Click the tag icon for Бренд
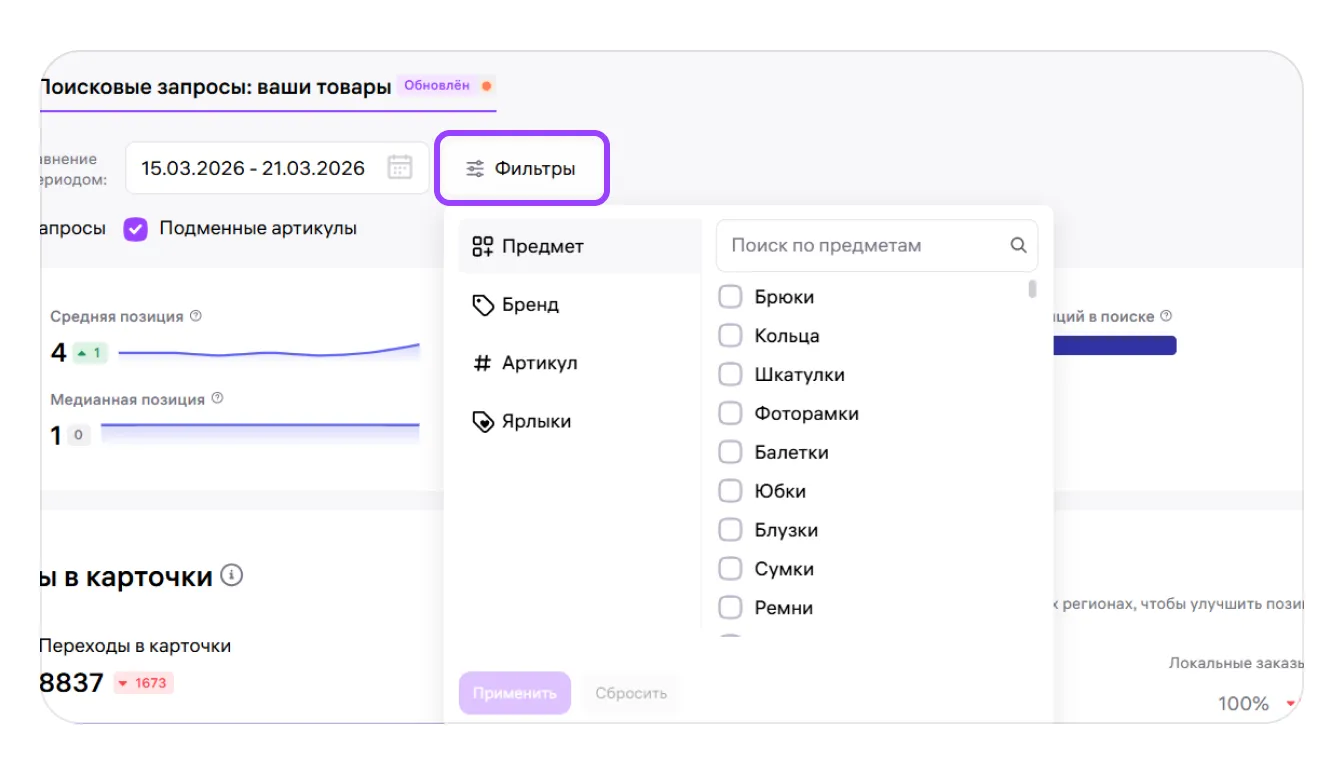The height and width of the screenshot is (774, 1344). 483,305
